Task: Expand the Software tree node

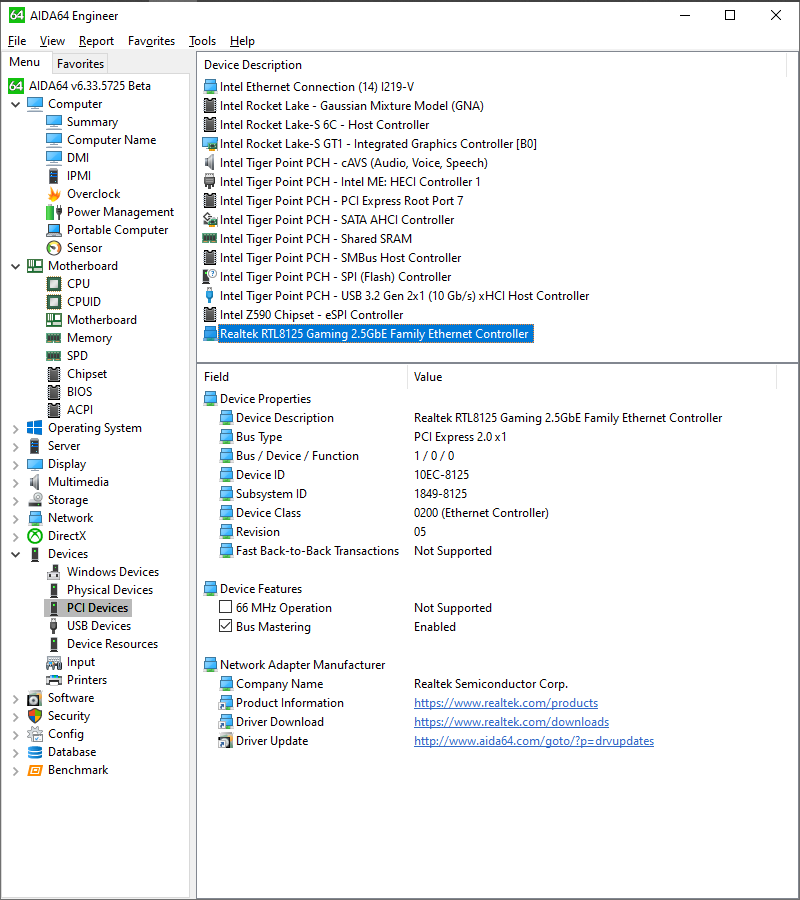Action: pos(16,699)
